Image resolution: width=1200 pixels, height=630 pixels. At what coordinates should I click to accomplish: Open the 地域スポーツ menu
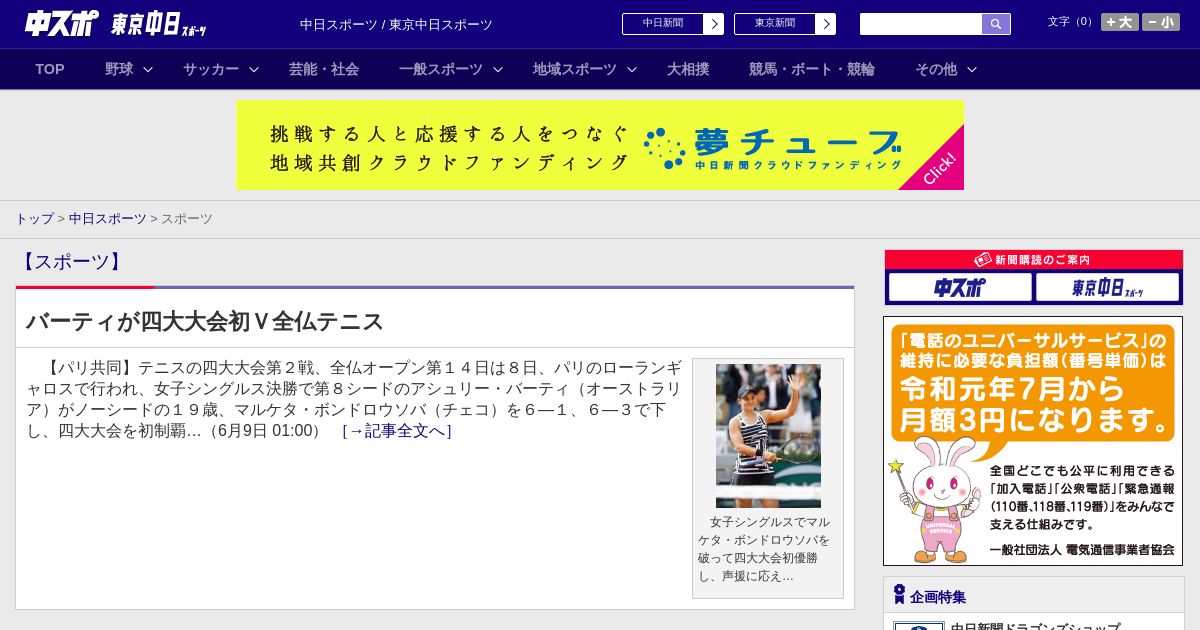point(575,69)
